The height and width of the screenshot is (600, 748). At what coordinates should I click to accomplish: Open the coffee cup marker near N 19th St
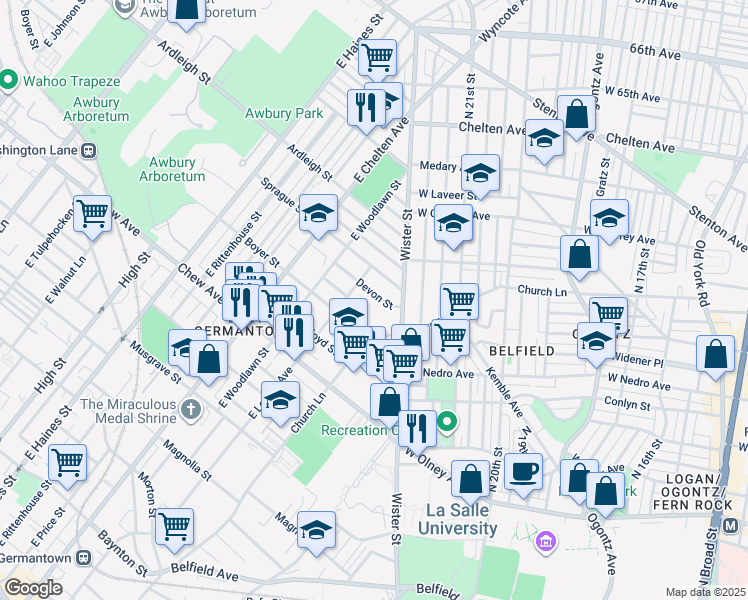[x=523, y=473]
